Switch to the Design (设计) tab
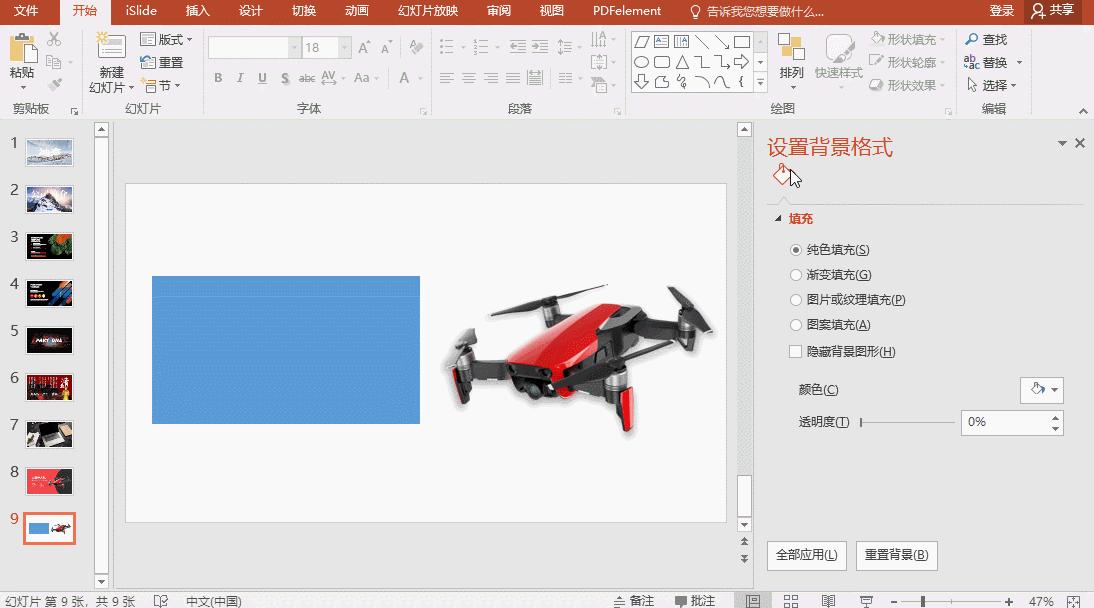Image resolution: width=1094 pixels, height=608 pixels. point(250,11)
